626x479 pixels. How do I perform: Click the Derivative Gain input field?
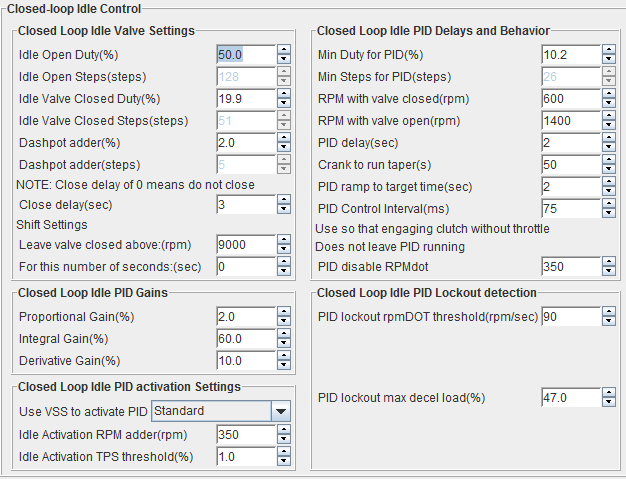tap(246, 361)
